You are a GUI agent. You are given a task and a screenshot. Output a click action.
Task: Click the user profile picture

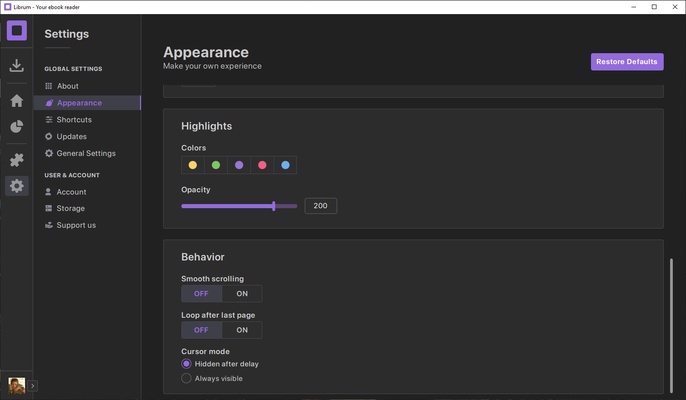point(16,385)
